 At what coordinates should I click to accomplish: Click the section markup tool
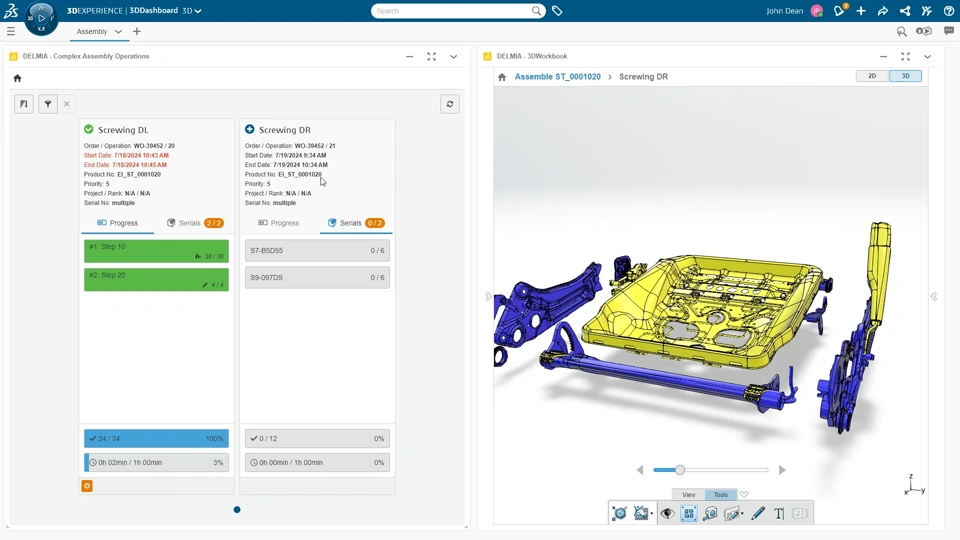pos(731,514)
